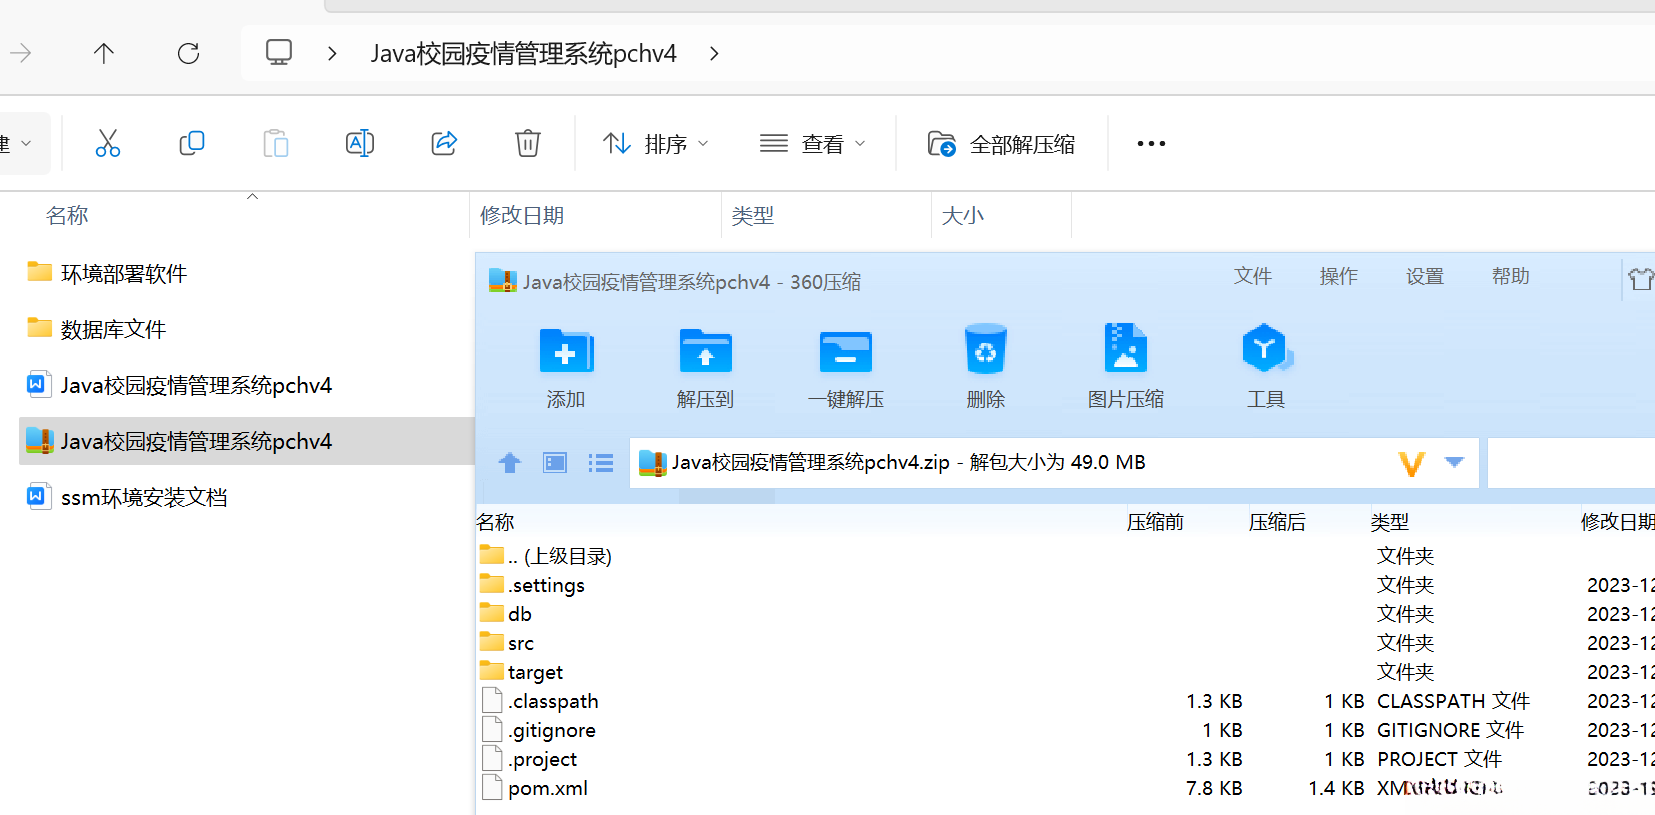Click the 解压到 extract to icon
Image resolution: width=1655 pixels, height=815 pixels.
click(705, 366)
